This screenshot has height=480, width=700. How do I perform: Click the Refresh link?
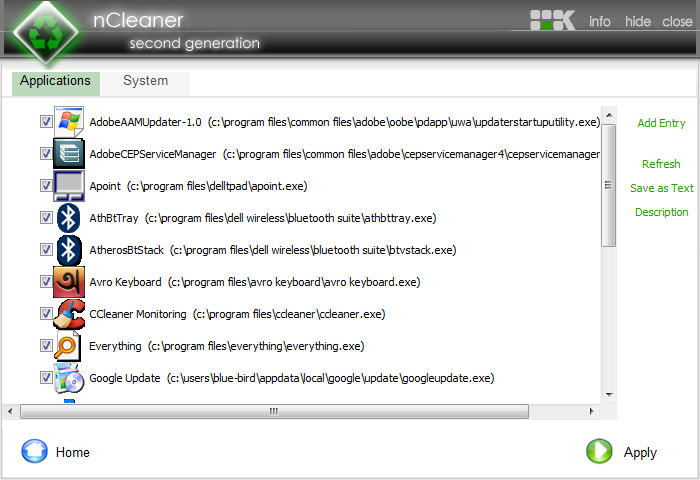(661, 164)
